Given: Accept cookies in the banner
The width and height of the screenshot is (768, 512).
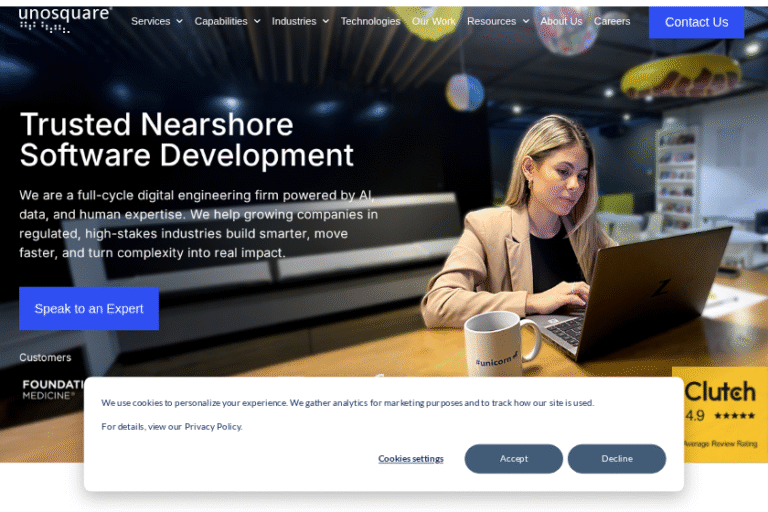Looking at the screenshot, I should (x=514, y=459).
